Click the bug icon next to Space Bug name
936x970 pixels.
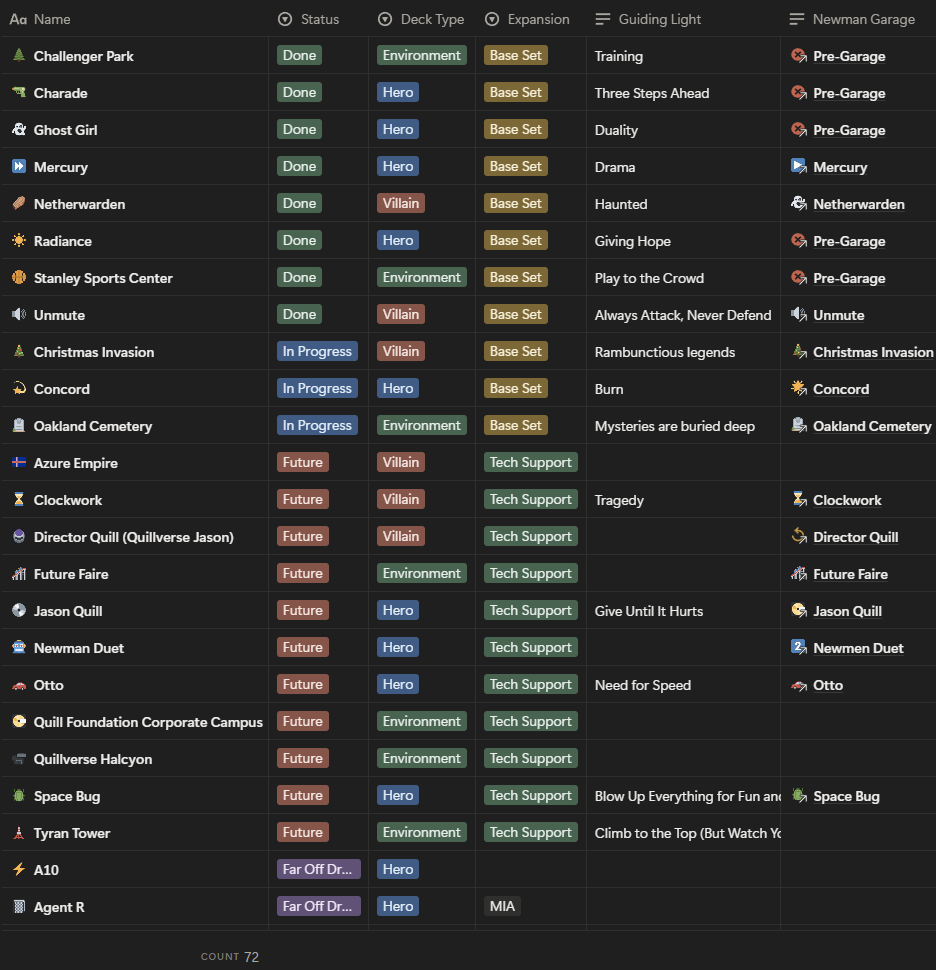pyautogui.click(x=18, y=796)
